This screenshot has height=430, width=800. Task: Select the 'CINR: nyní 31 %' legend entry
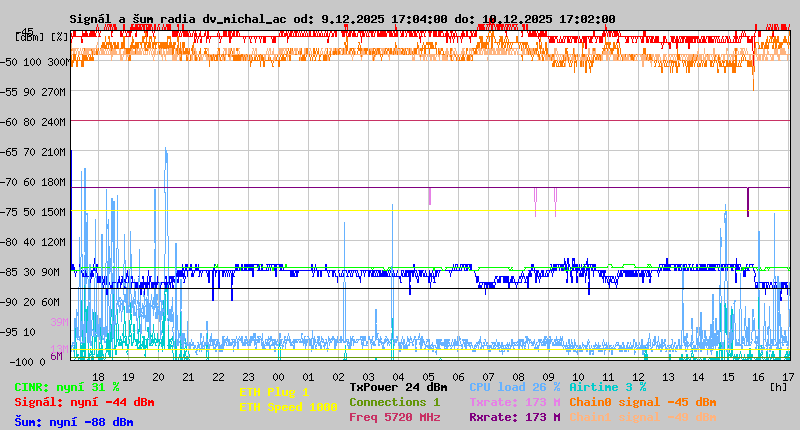pos(67,388)
